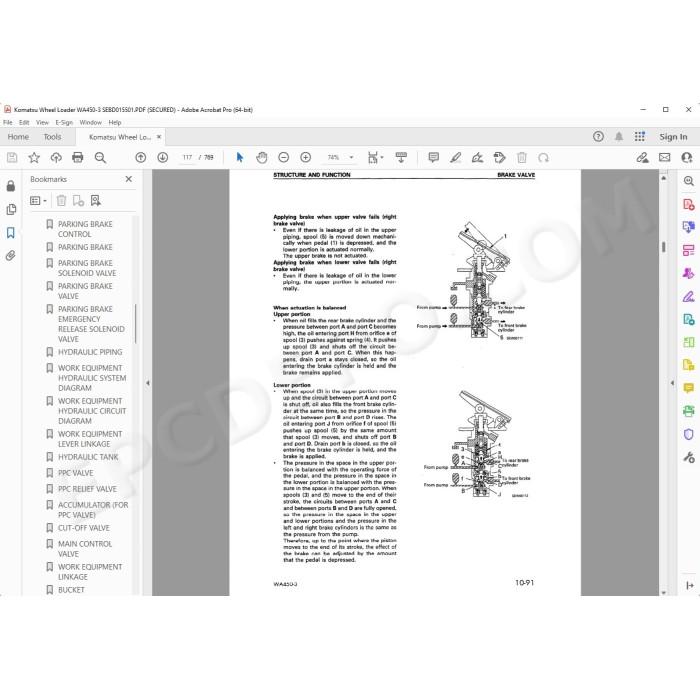The height and width of the screenshot is (700, 700).
Task: Click the upload to cloud icon
Action: (x=56, y=158)
